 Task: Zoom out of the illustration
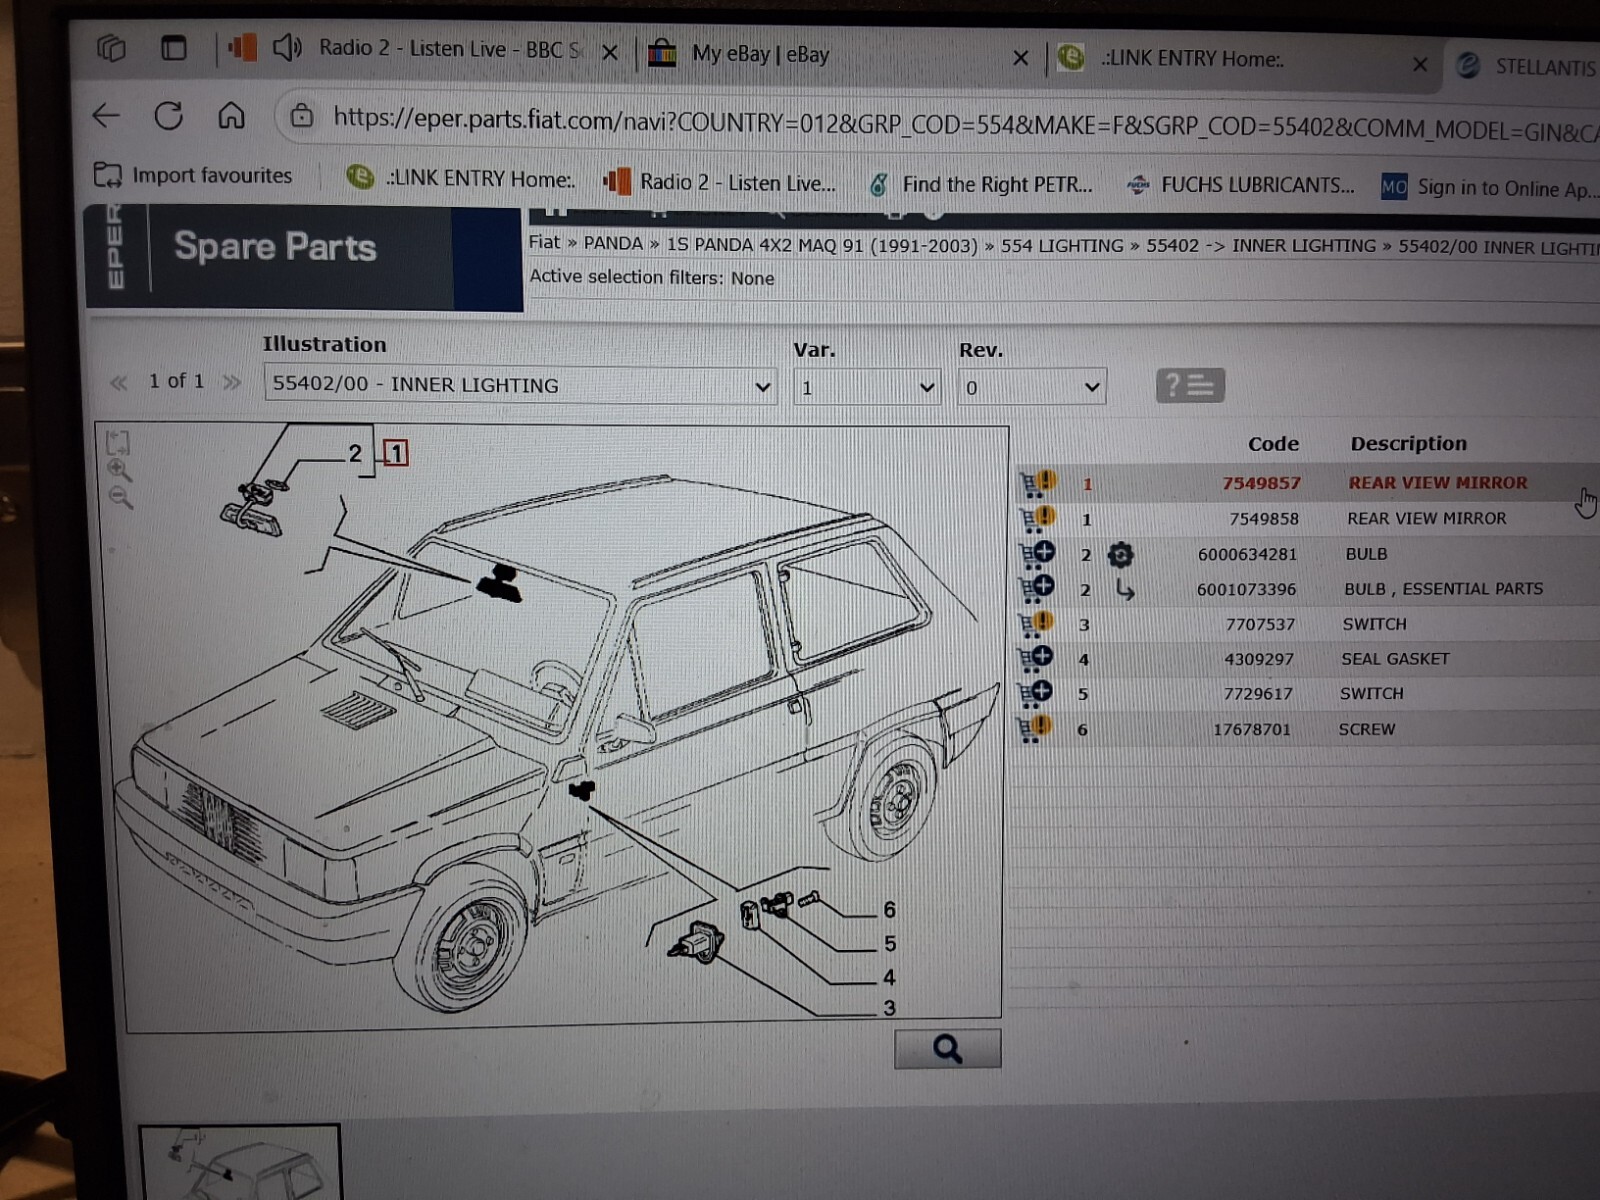(x=120, y=496)
